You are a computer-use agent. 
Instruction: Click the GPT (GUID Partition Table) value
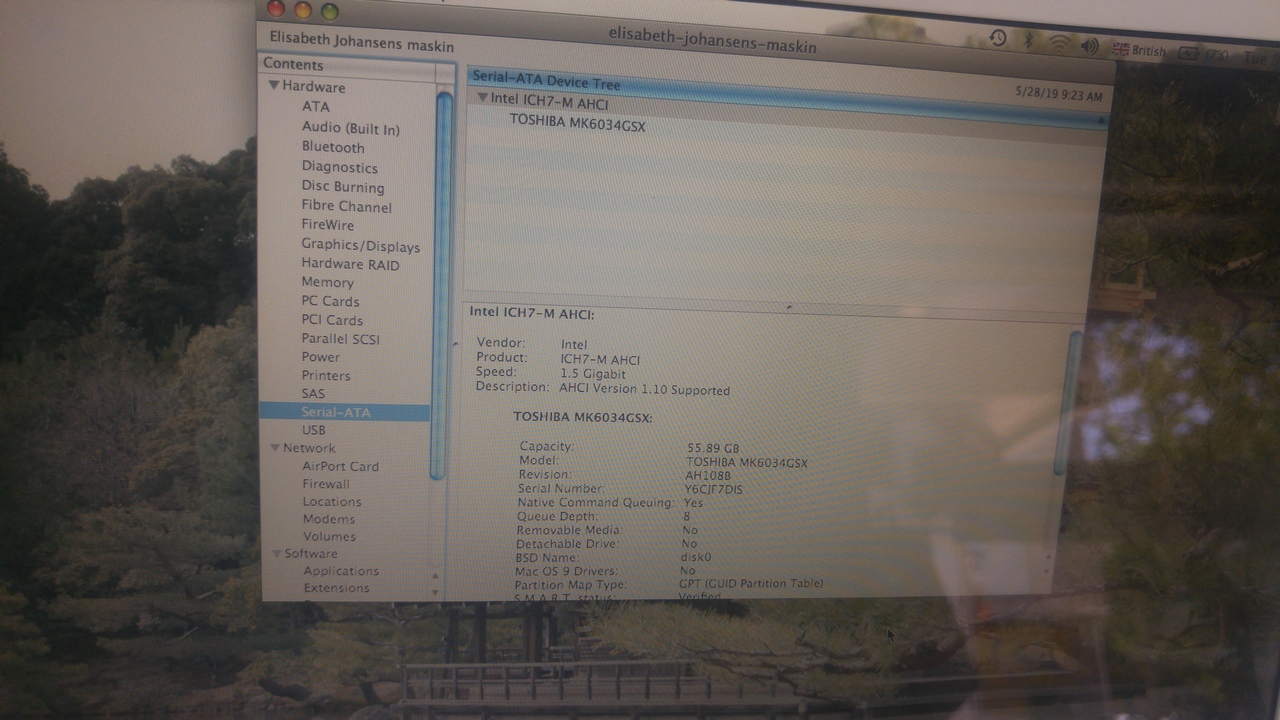[x=751, y=583]
